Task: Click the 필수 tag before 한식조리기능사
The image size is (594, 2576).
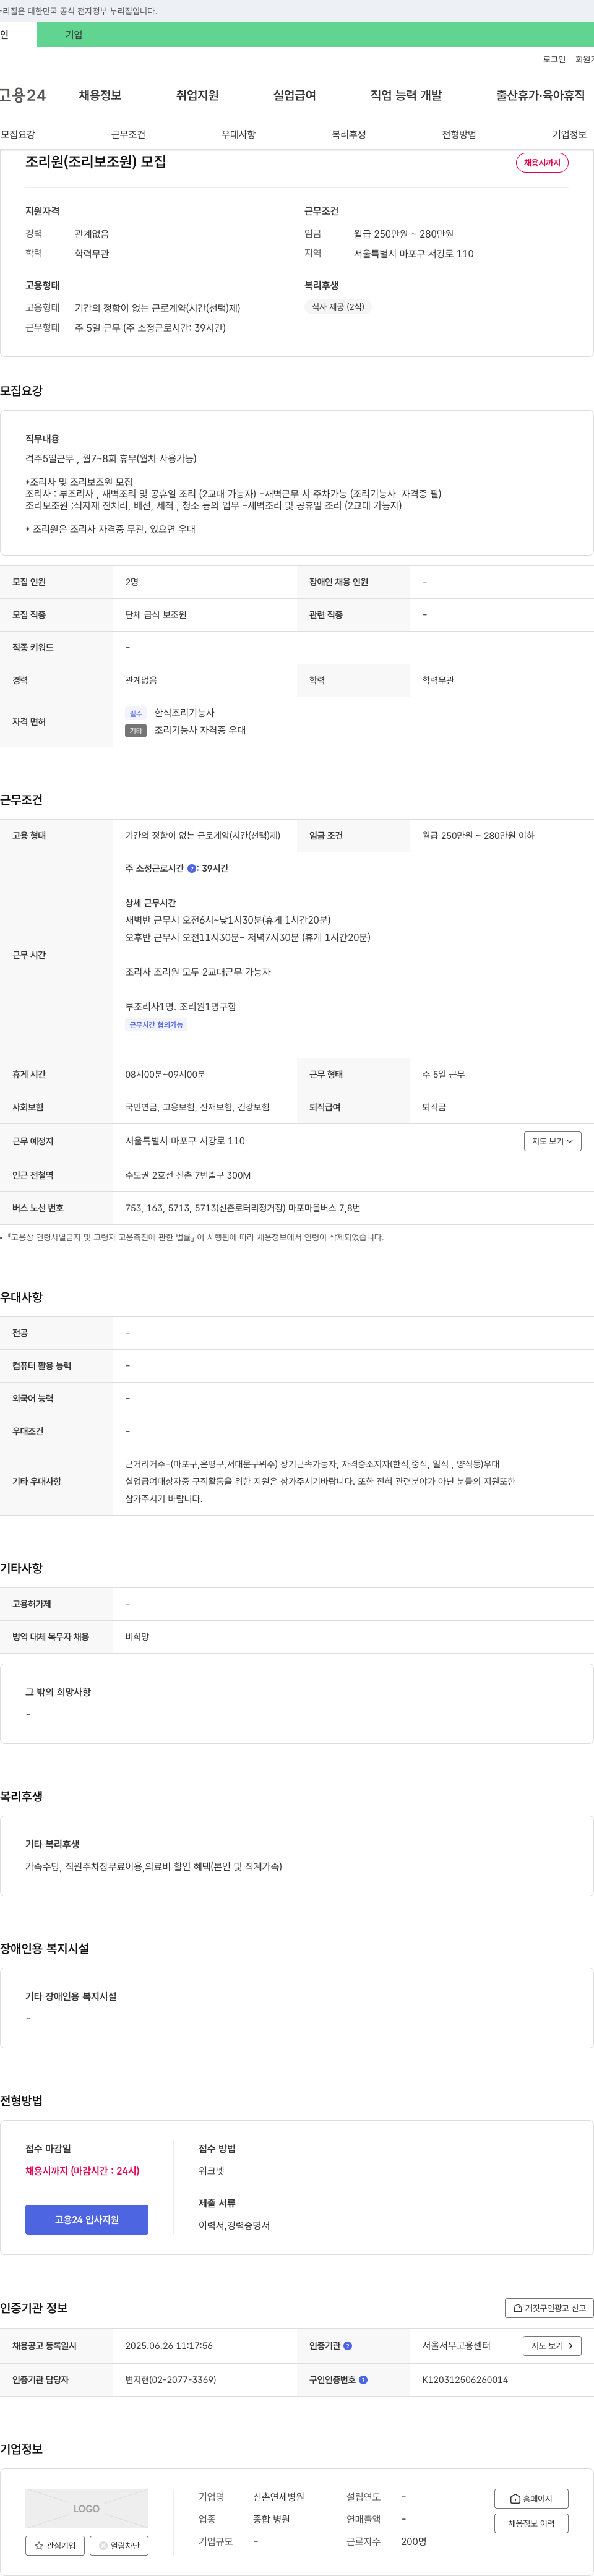Action: [x=136, y=713]
